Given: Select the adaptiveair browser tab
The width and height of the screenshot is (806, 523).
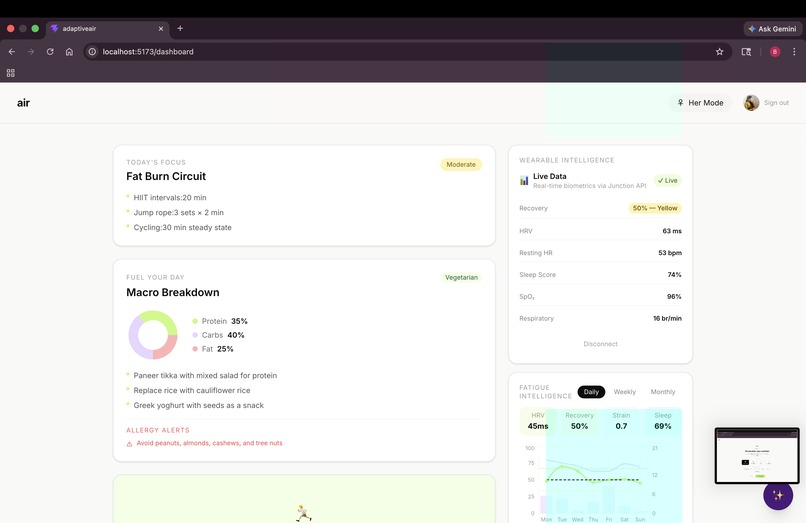Looking at the screenshot, I should coord(107,29).
